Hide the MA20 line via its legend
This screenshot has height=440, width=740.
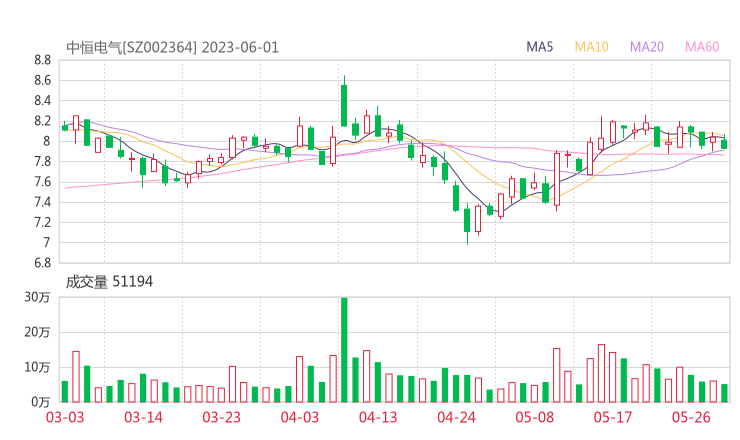(647, 47)
